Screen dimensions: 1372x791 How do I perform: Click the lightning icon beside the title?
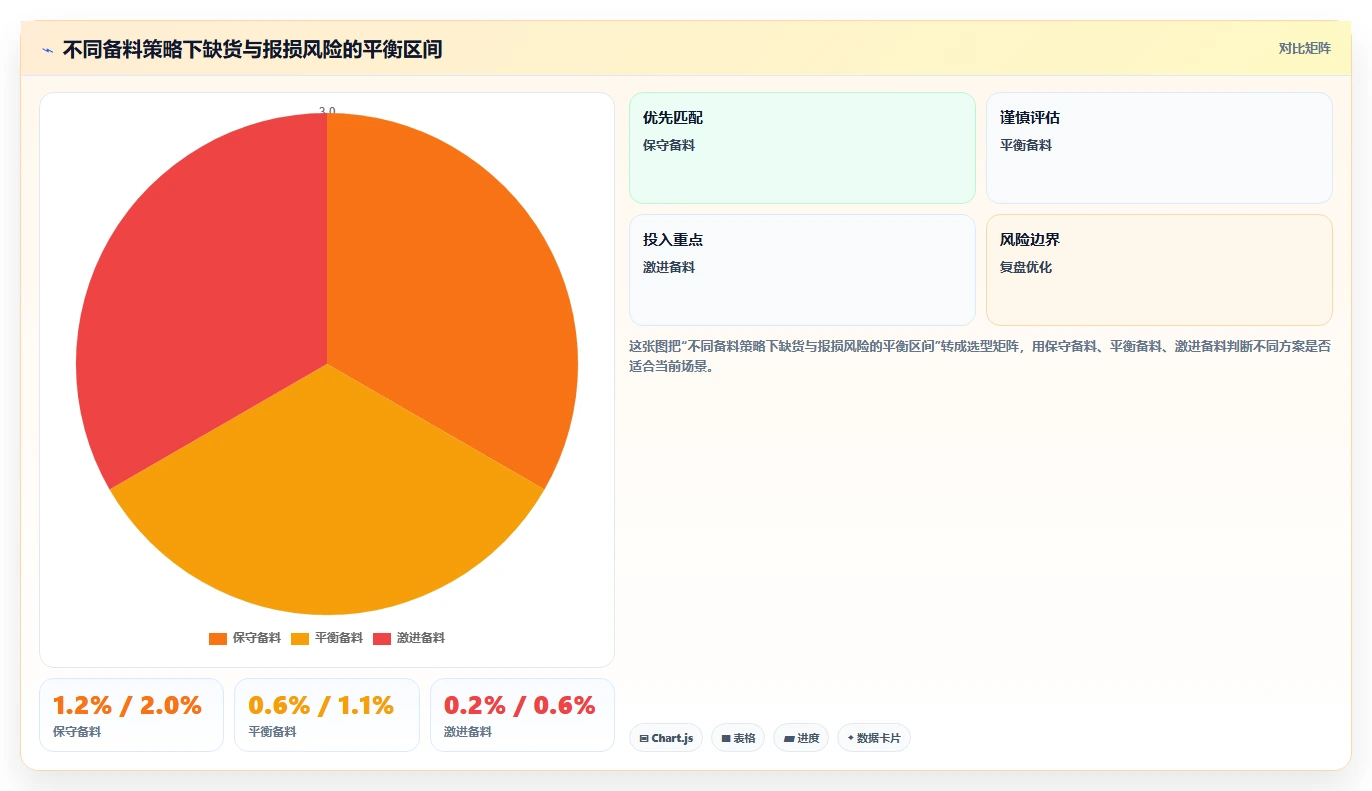(x=47, y=49)
